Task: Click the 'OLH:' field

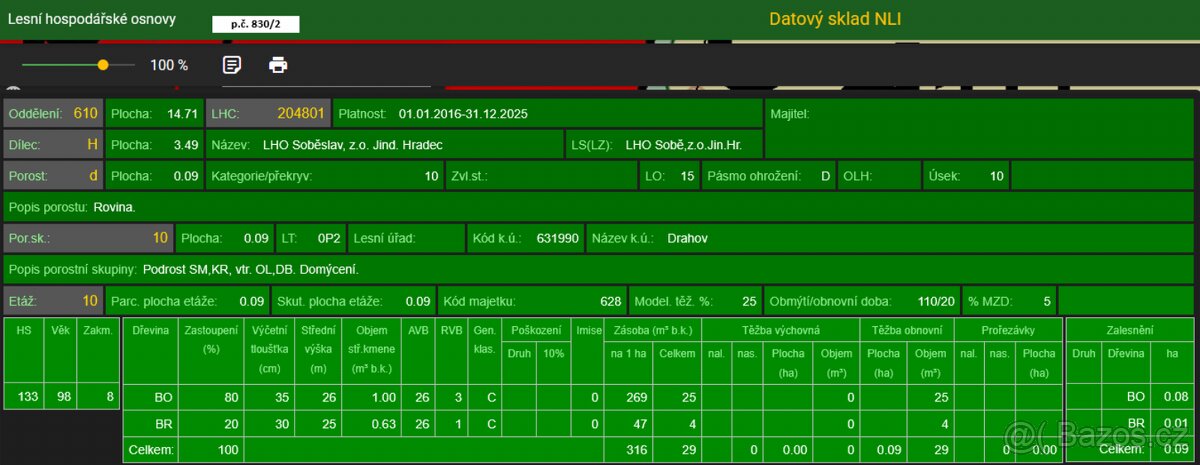Action: (879, 176)
